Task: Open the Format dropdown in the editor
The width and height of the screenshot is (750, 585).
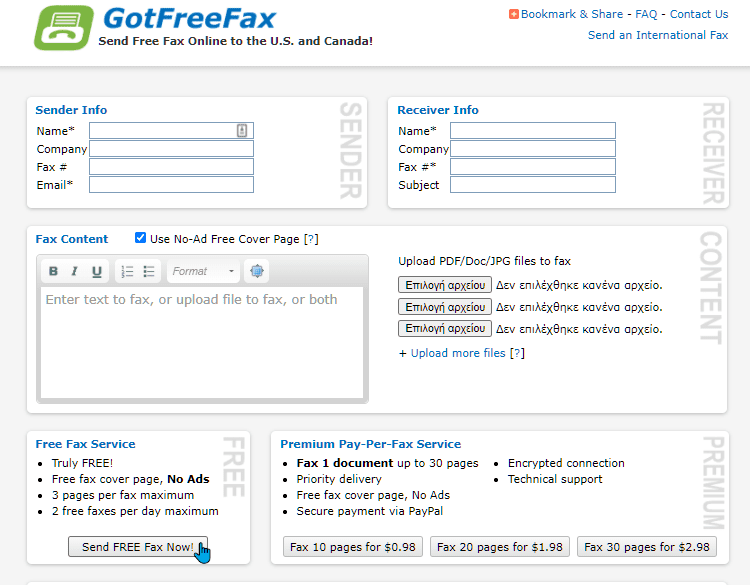Action: (203, 271)
